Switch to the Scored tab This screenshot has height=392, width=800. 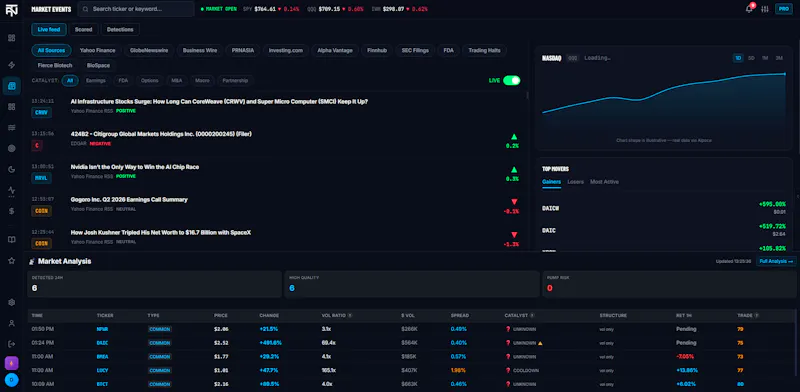coord(84,30)
